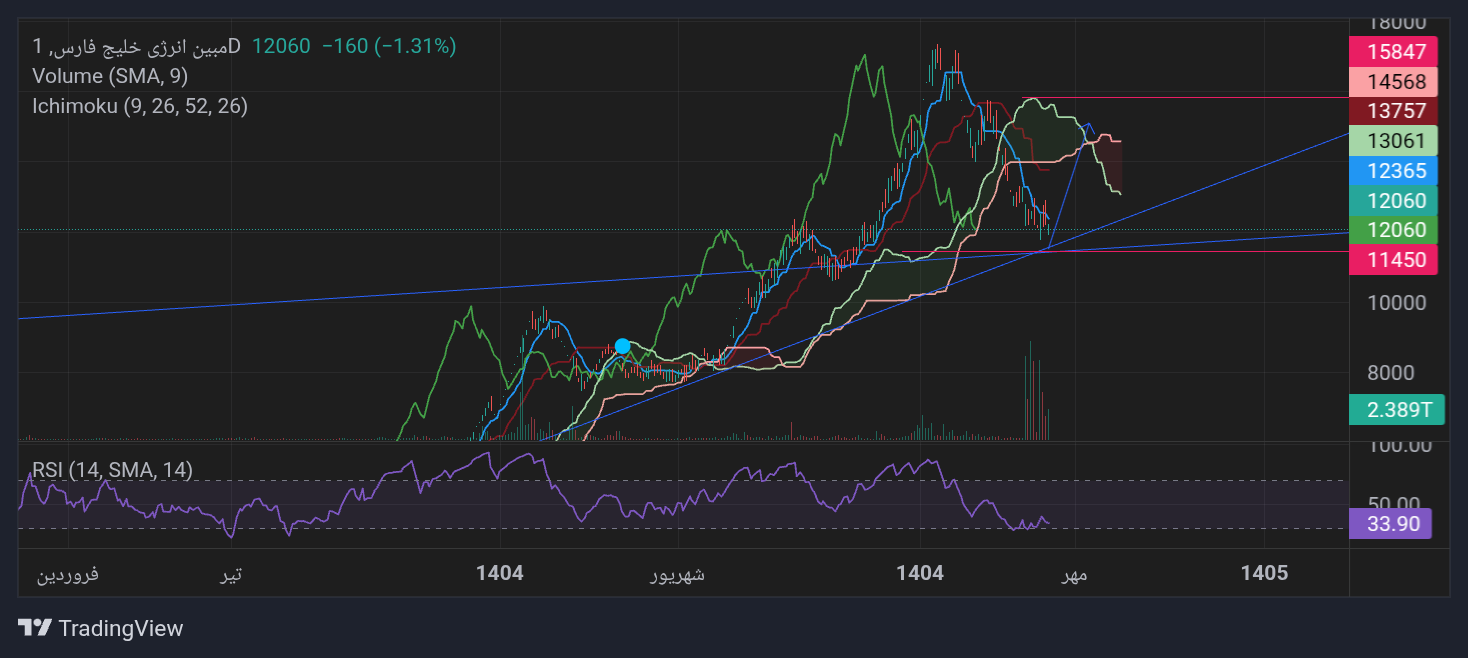Image resolution: width=1468 pixels, height=658 pixels.
Task: Click the 13757 dark red price label
Action: (1393, 110)
